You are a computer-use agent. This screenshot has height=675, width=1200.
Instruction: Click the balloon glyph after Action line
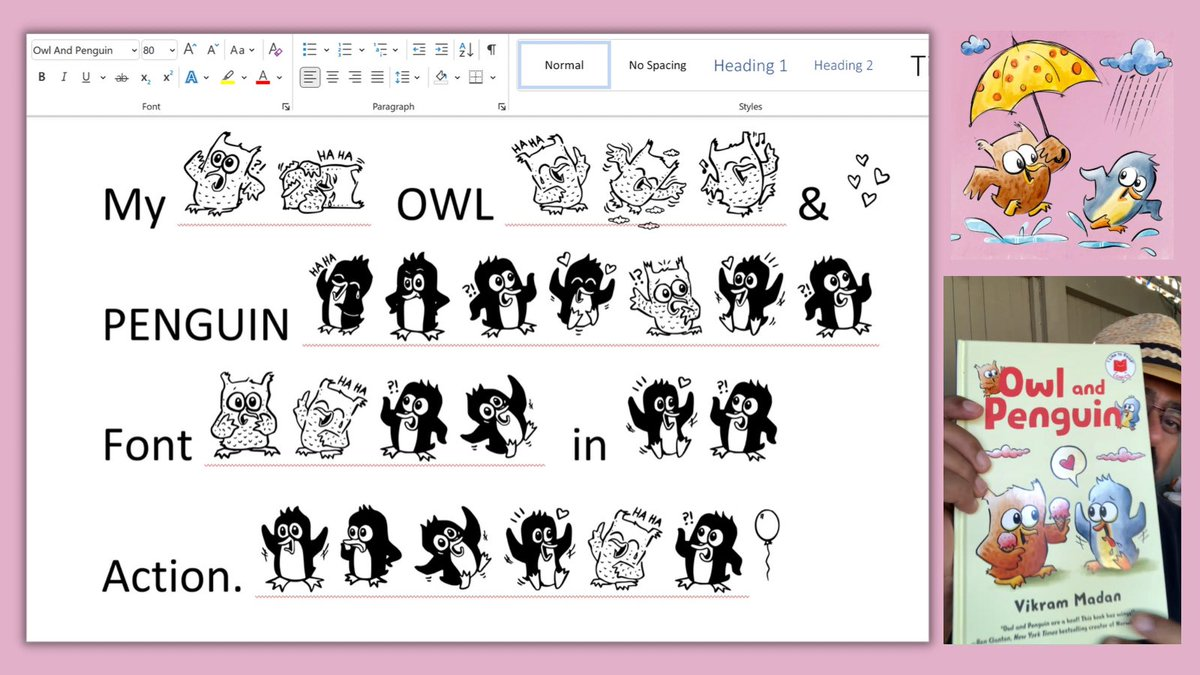click(767, 545)
